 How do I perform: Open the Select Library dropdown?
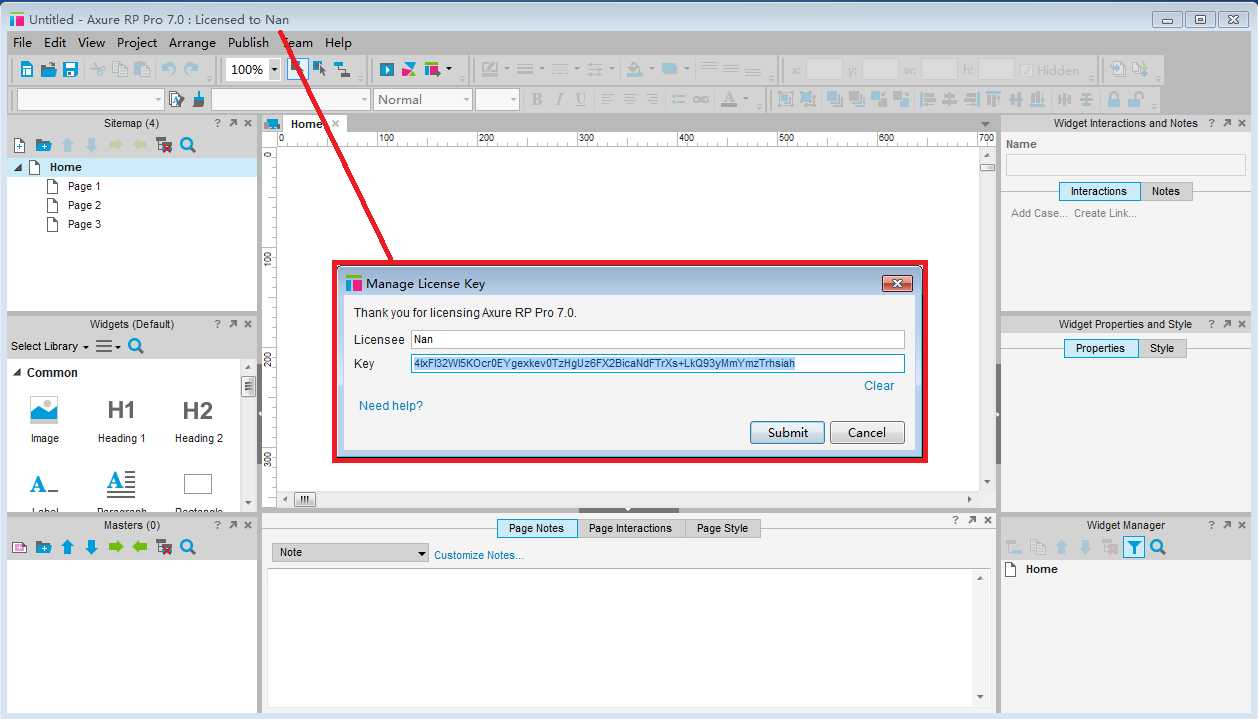[50, 346]
